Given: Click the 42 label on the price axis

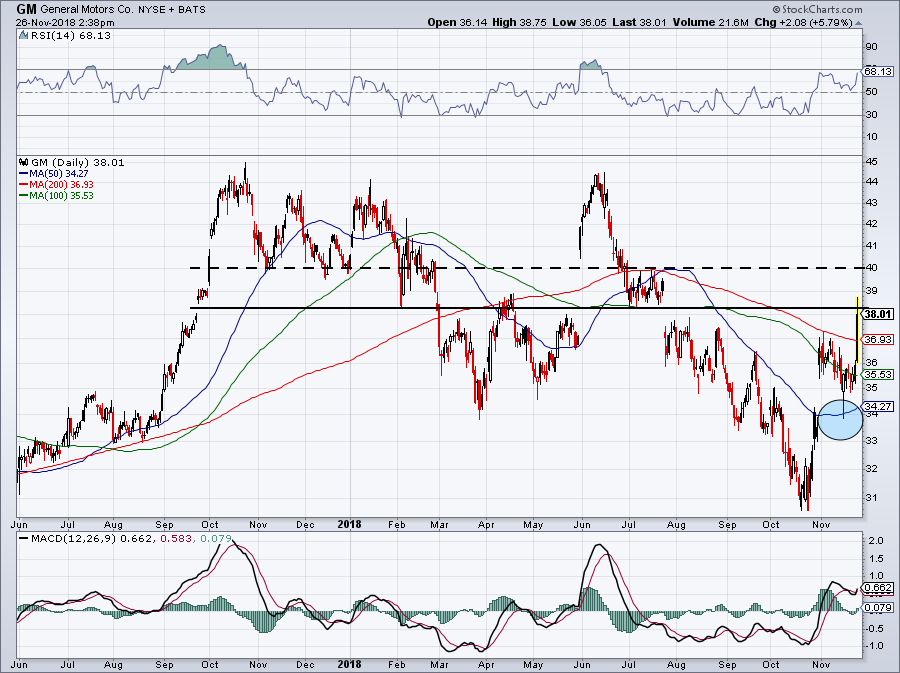Looking at the screenshot, I should [871, 224].
